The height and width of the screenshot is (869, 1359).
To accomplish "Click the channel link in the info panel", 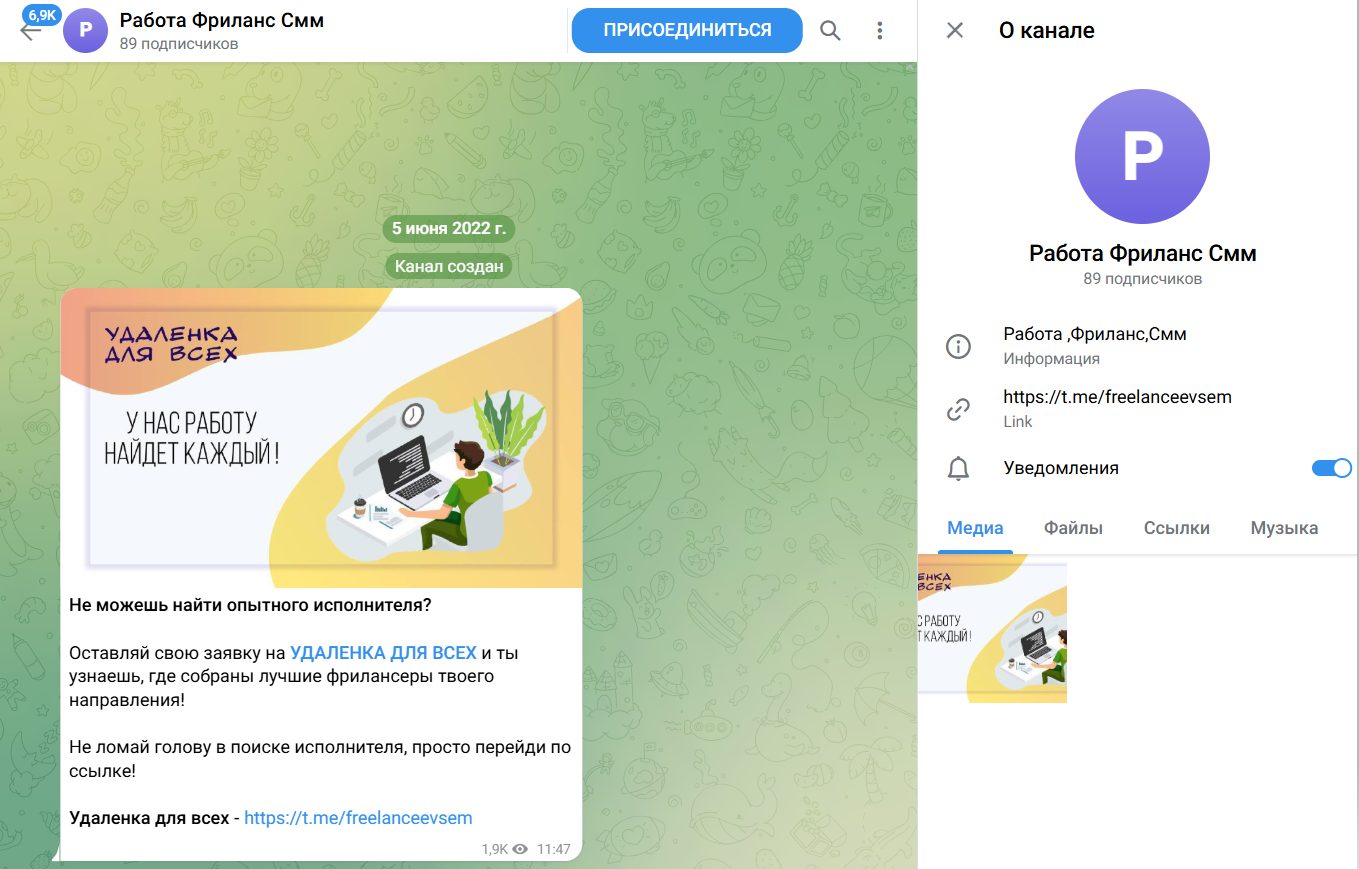I will (x=1117, y=397).
